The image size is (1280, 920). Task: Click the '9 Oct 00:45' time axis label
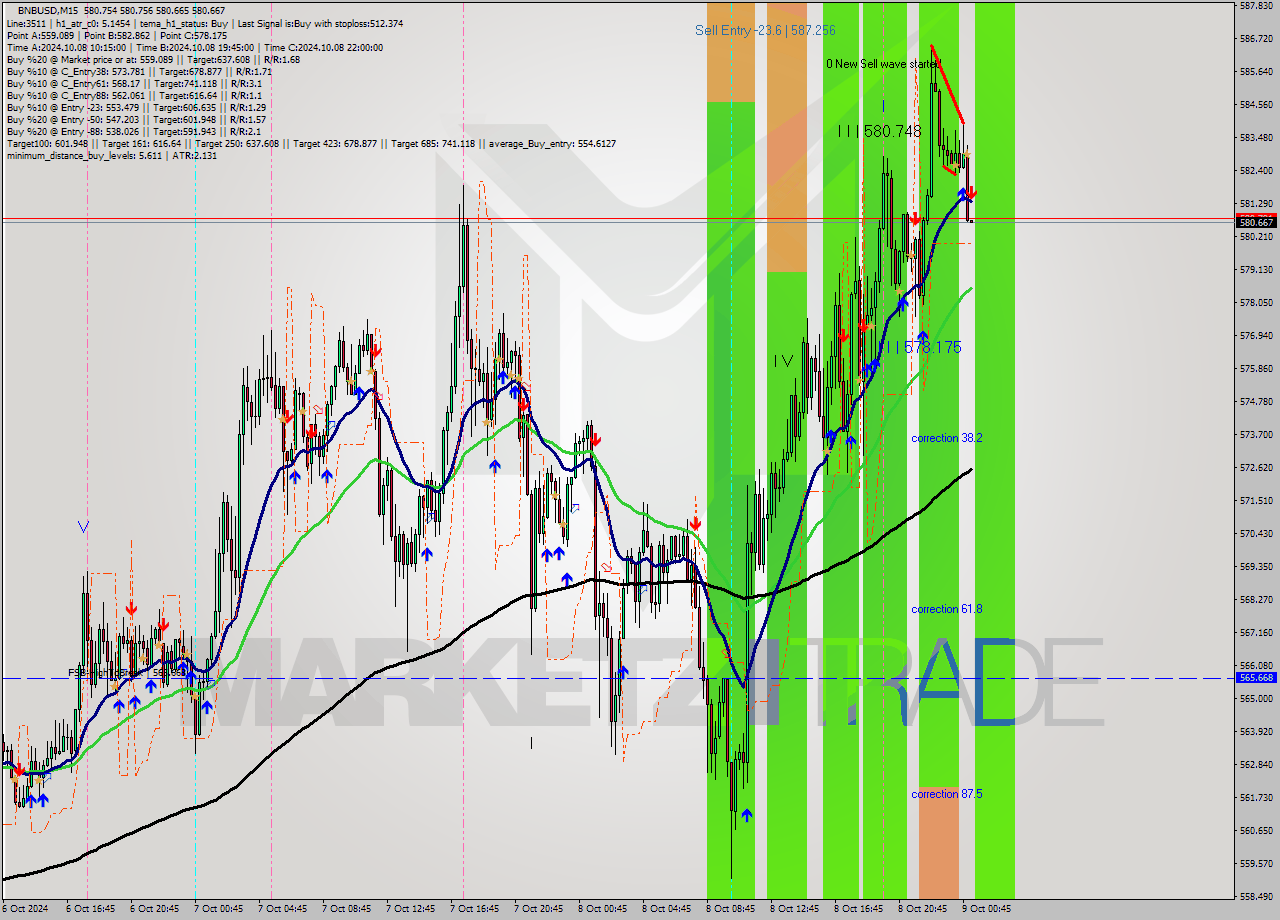986,909
